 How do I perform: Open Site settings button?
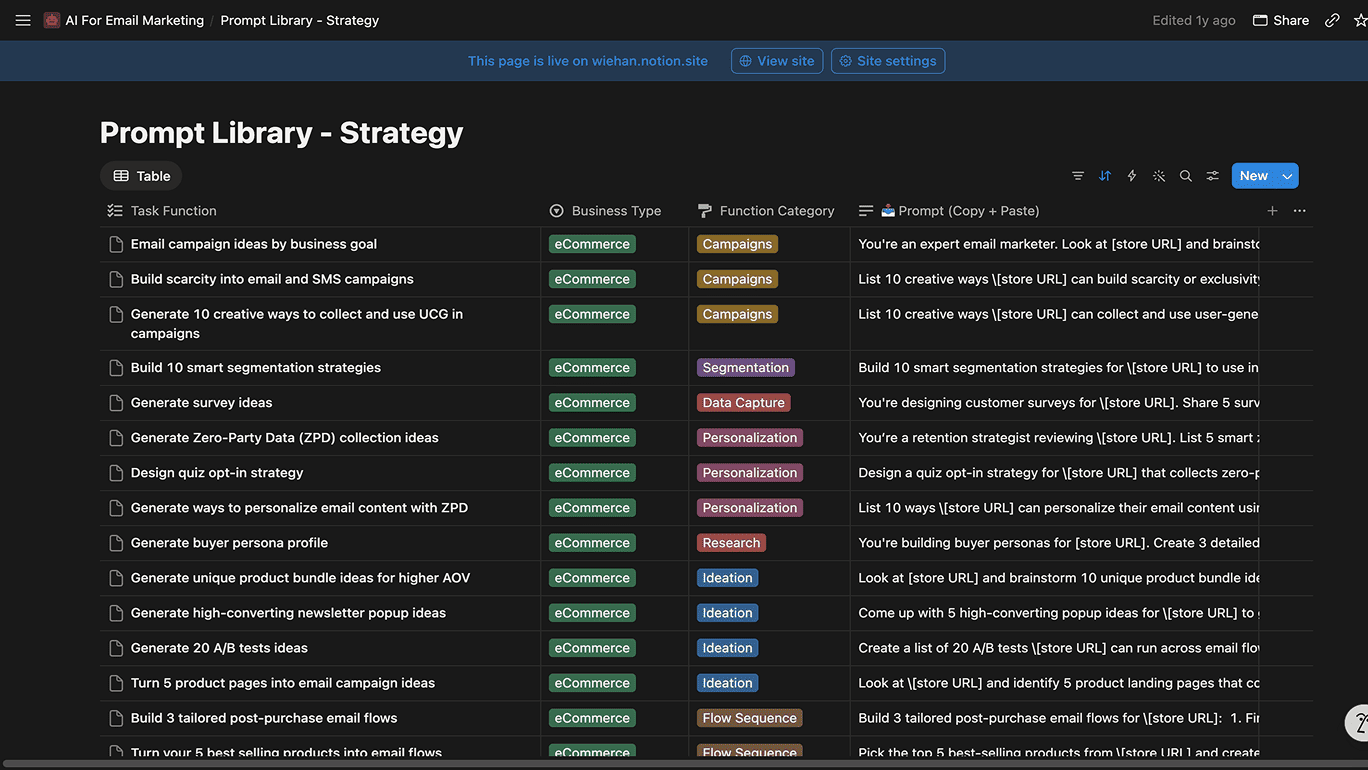pos(888,61)
